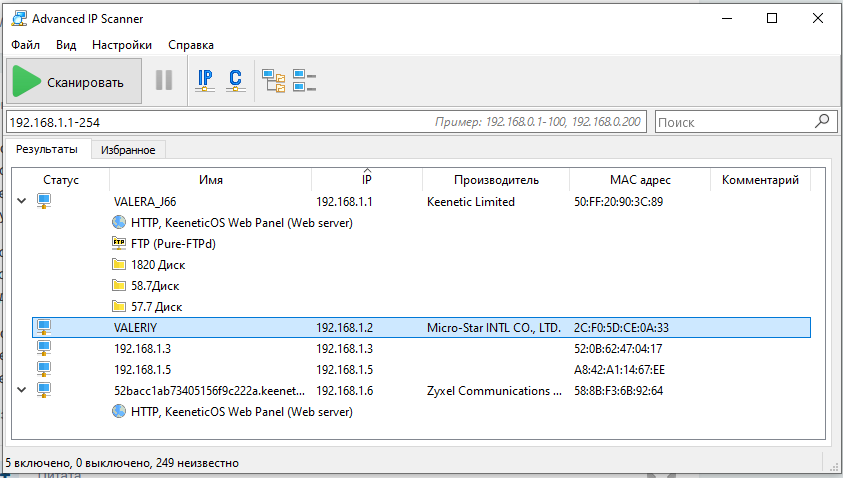Click the computer icon of 192.168.1.5 row
This screenshot has height=478, width=843.
44,369
